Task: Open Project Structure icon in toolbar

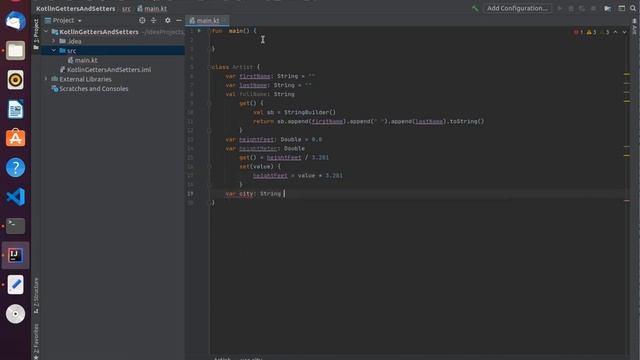Action: pos(622,8)
